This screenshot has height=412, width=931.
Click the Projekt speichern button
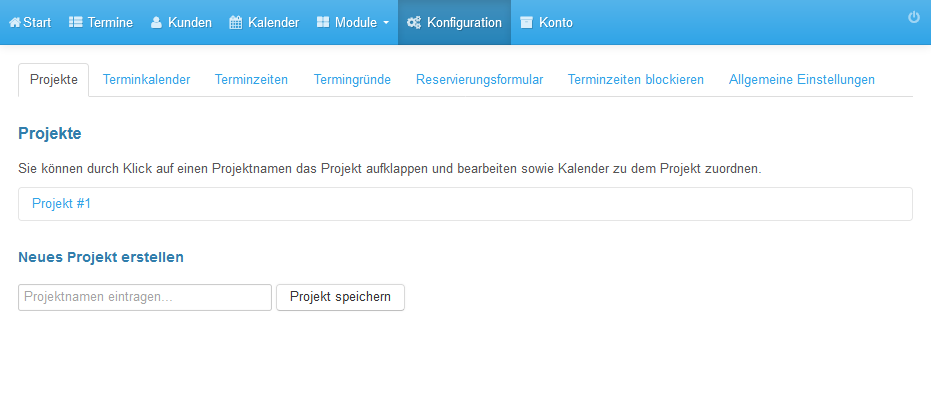340,297
